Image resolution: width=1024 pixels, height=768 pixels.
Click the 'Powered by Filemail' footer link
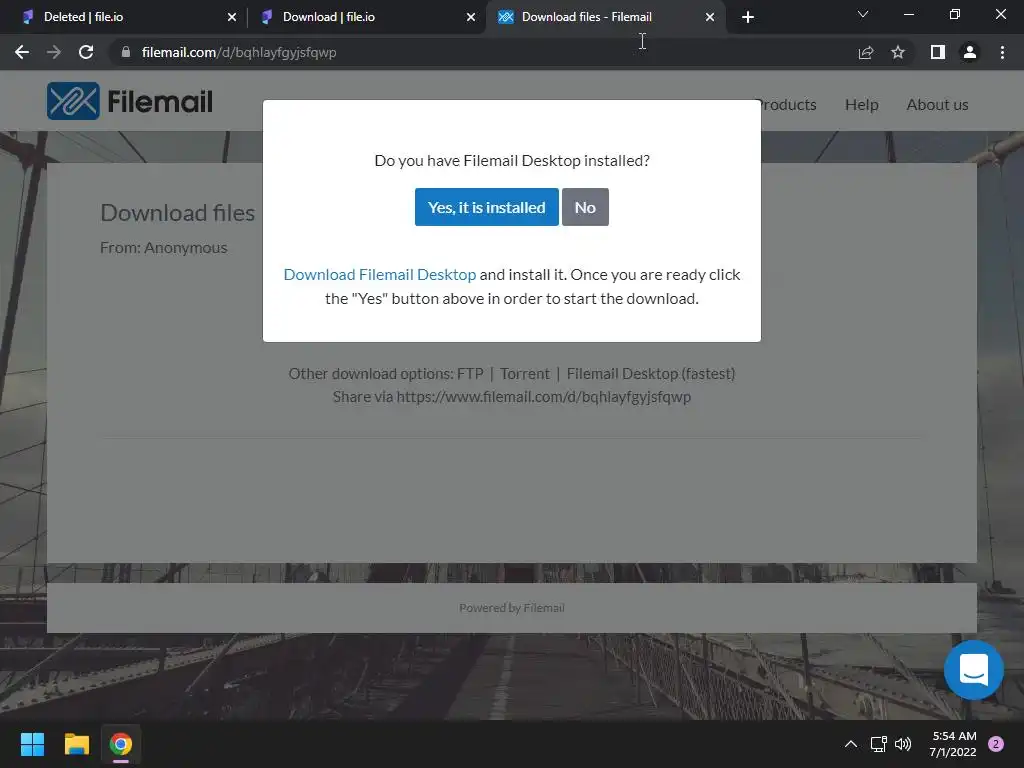511,608
